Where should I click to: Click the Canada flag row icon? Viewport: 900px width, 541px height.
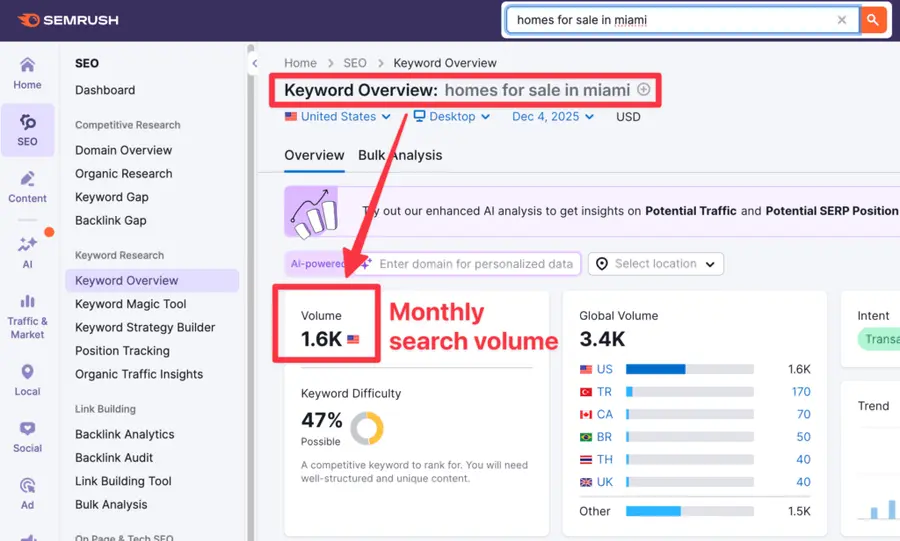click(x=585, y=414)
